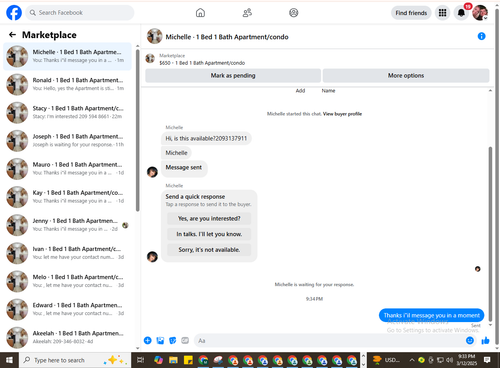Screen dimensions: 500x368
Task: Click the Windows Start button
Action: (x=9, y=360)
